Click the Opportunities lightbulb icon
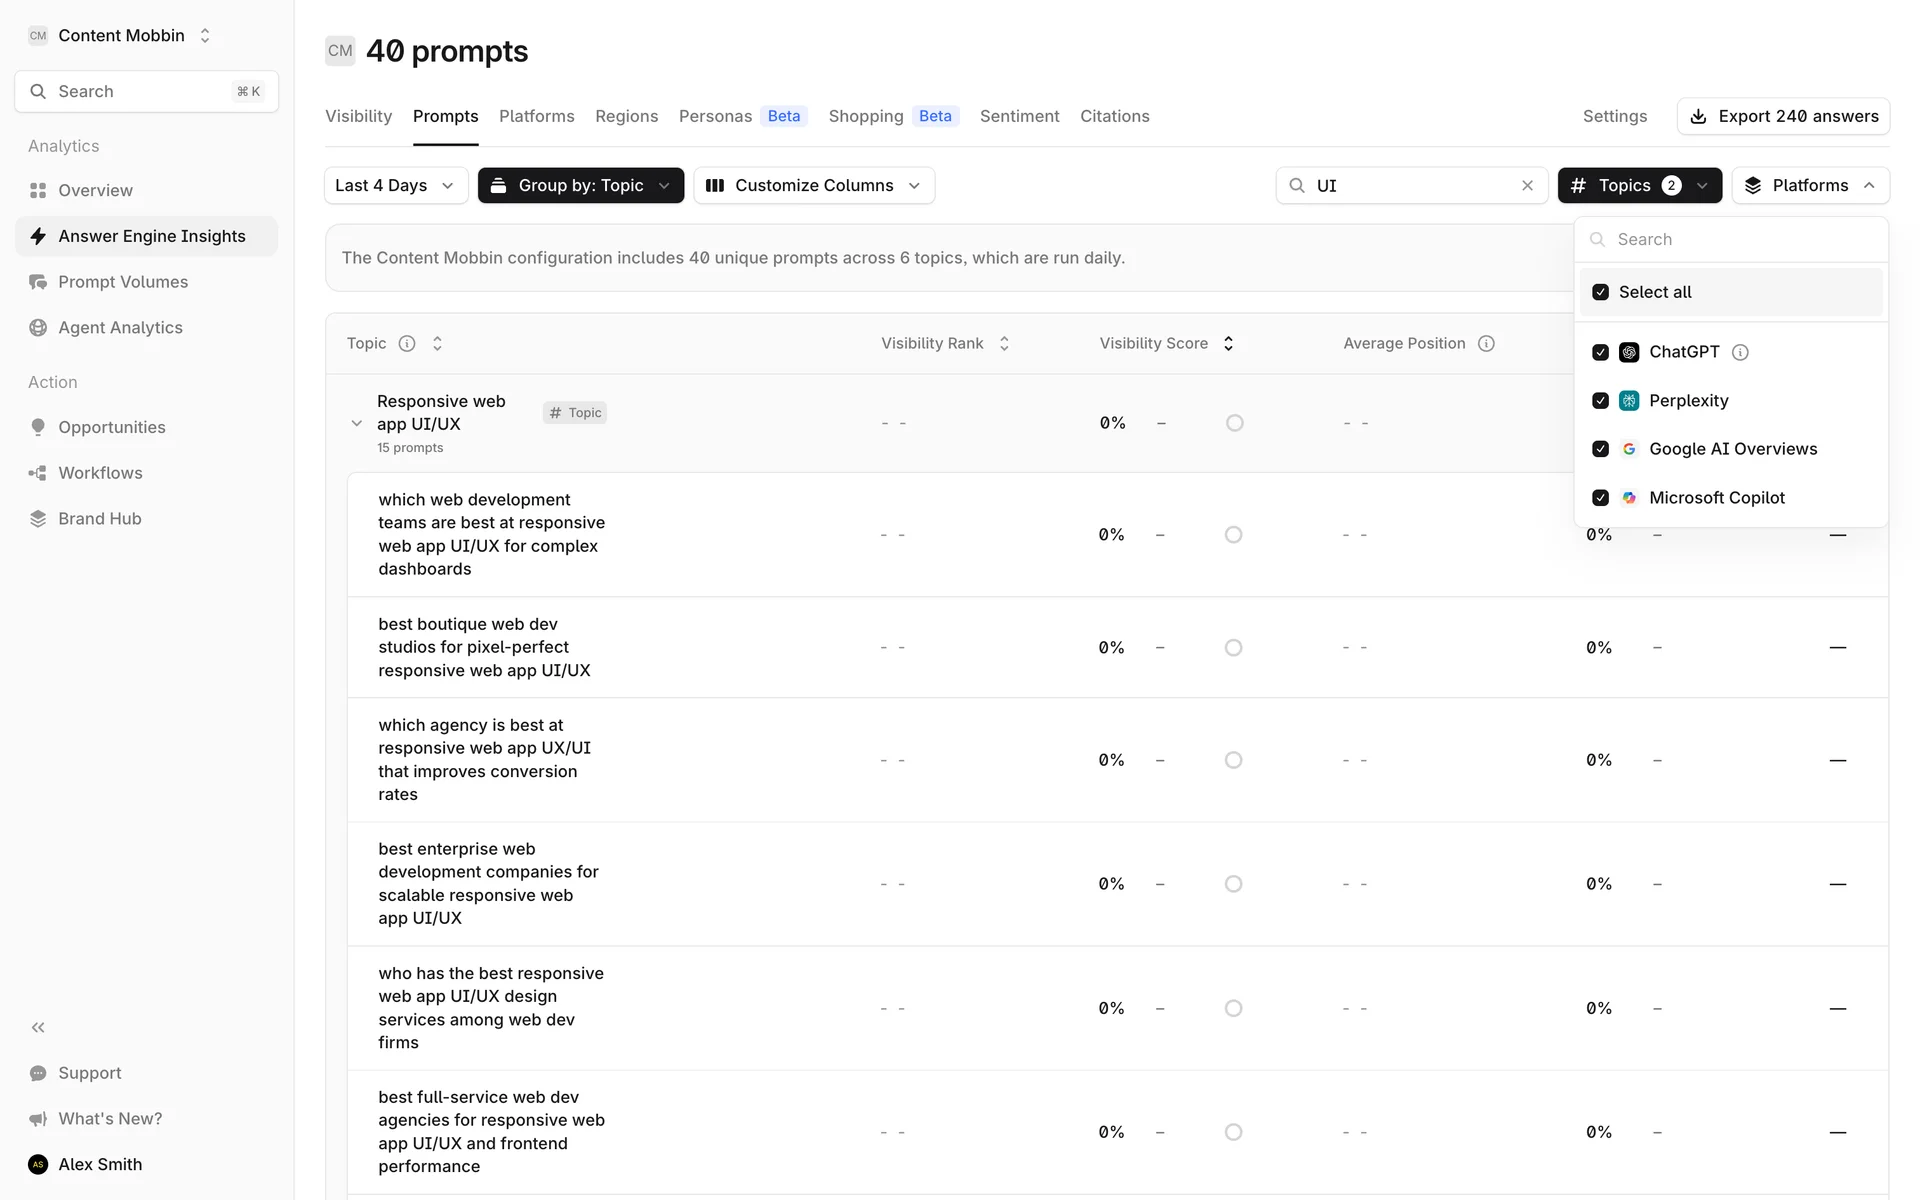Image resolution: width=1920 pixels, height=1200 pixels. click(38, 427)
